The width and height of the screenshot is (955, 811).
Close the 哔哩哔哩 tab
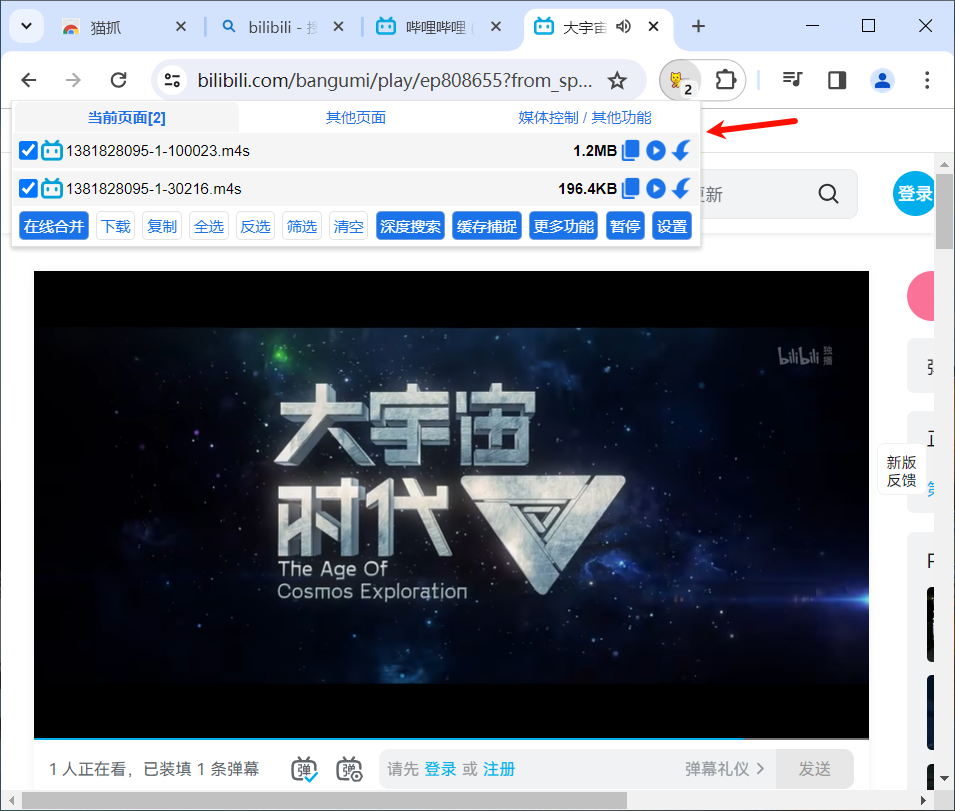(496, 26)
